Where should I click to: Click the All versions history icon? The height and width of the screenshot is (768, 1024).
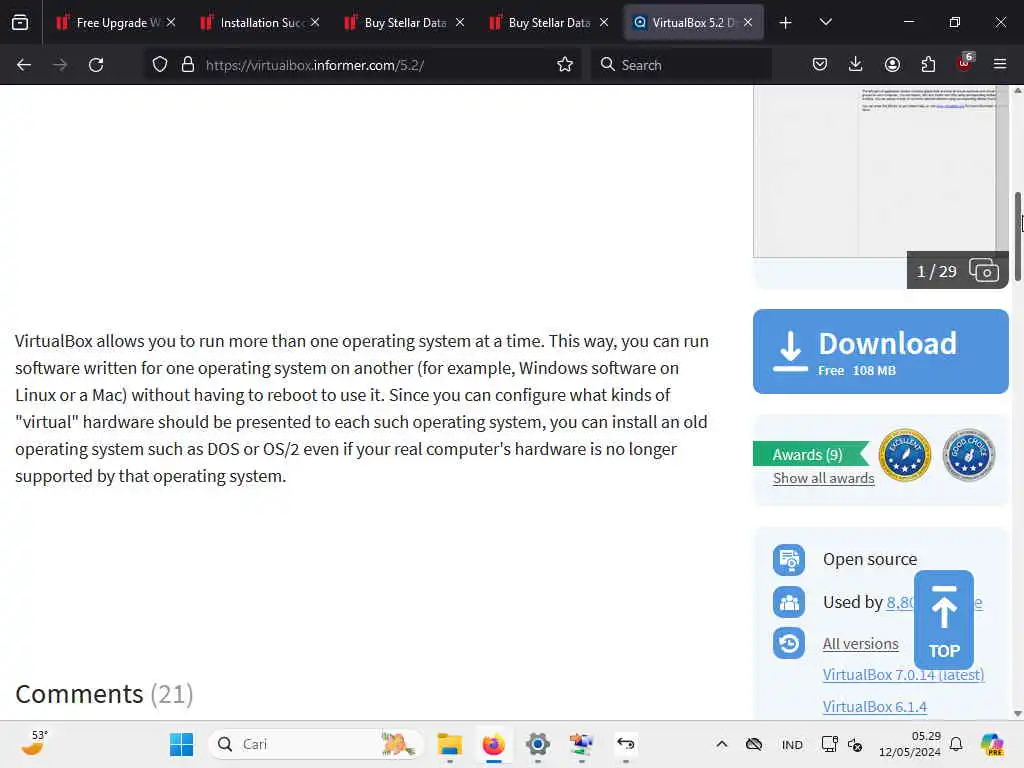click(789, 643)
